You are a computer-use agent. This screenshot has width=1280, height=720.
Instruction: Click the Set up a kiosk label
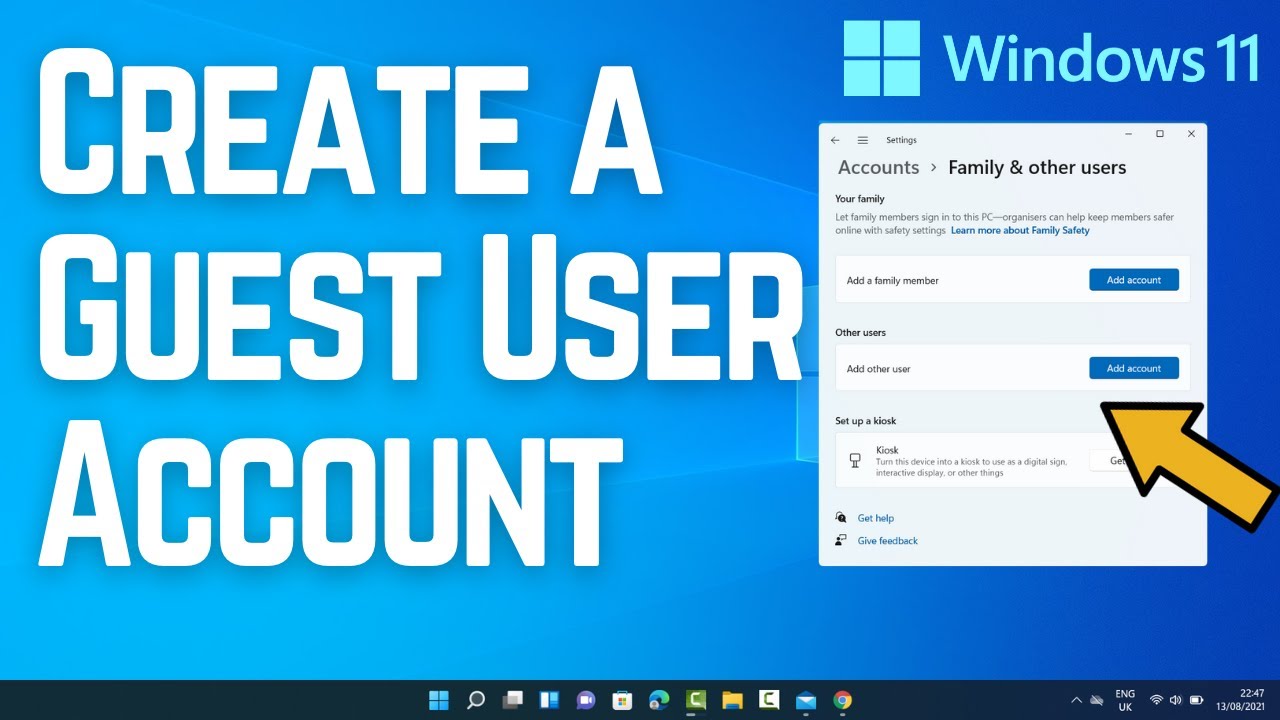[x=866, y=421]
